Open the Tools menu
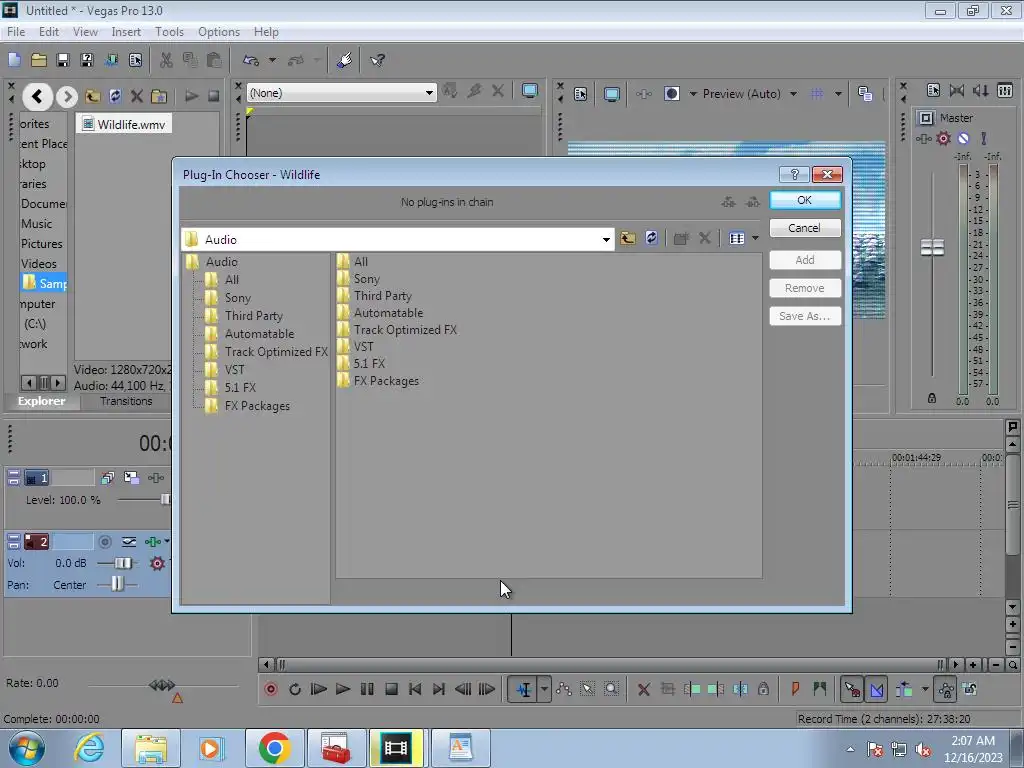 [169, 31]
